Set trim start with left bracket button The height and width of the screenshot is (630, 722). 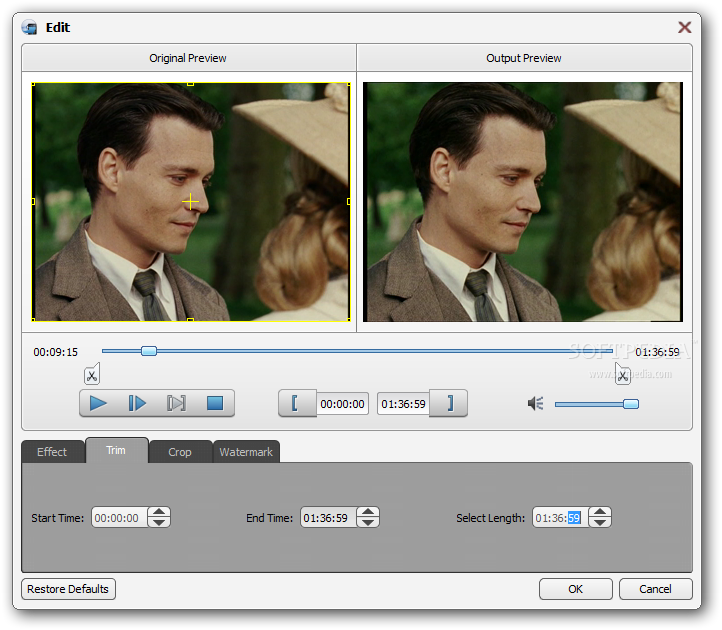[x=297, y=403]
